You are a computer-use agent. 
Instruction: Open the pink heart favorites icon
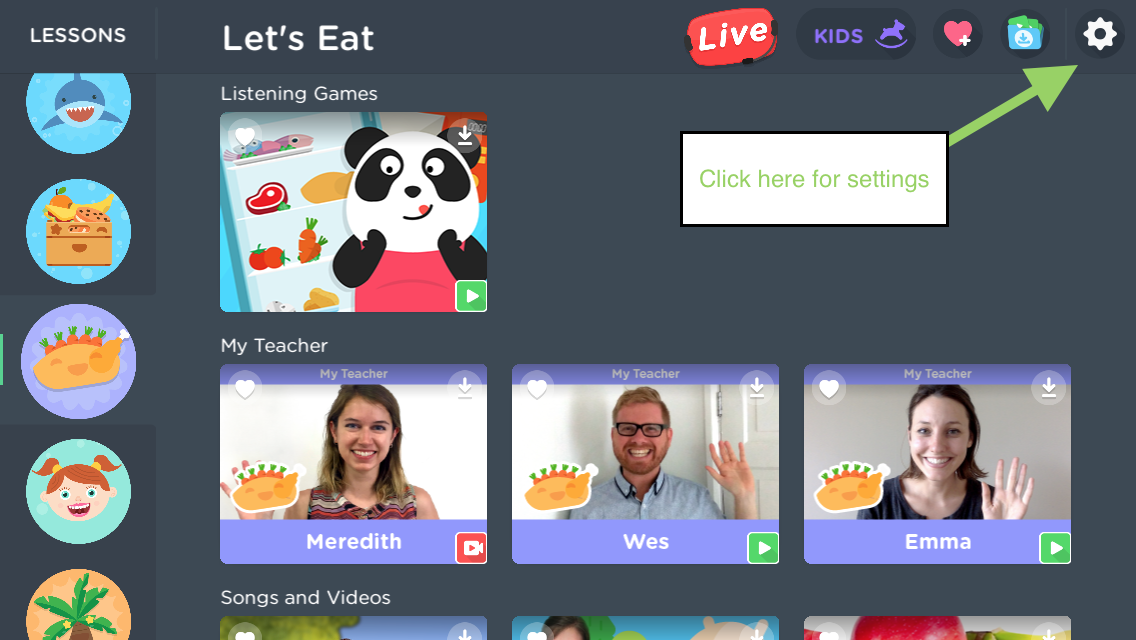click(x=958, y=34)
